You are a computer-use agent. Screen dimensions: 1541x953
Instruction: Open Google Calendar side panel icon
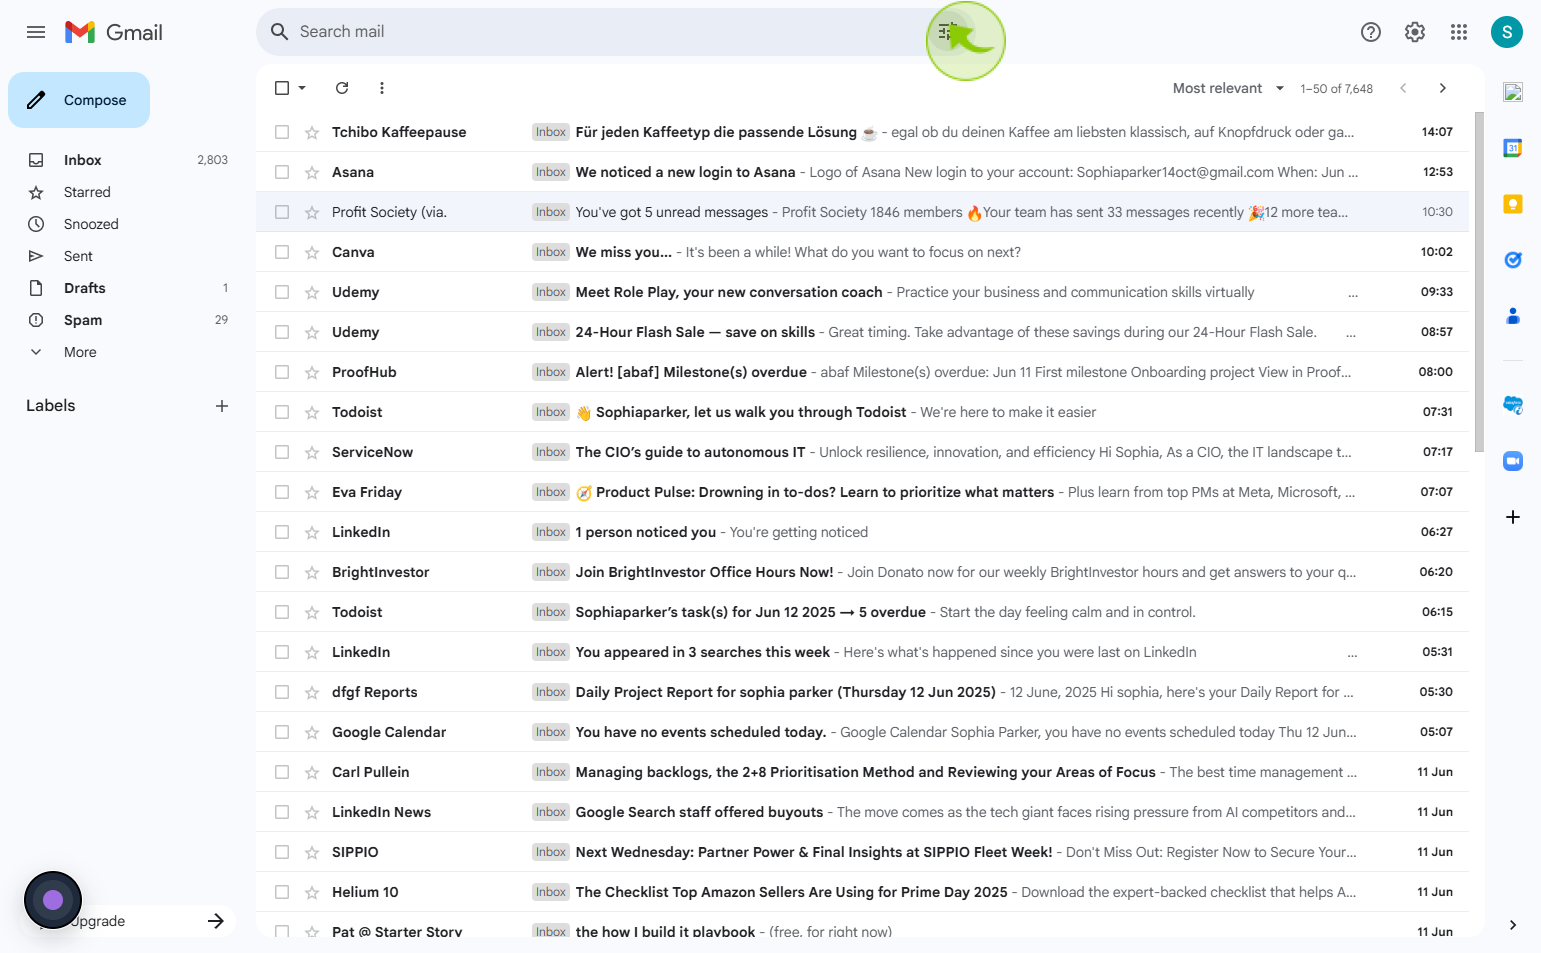(1513, 148)
